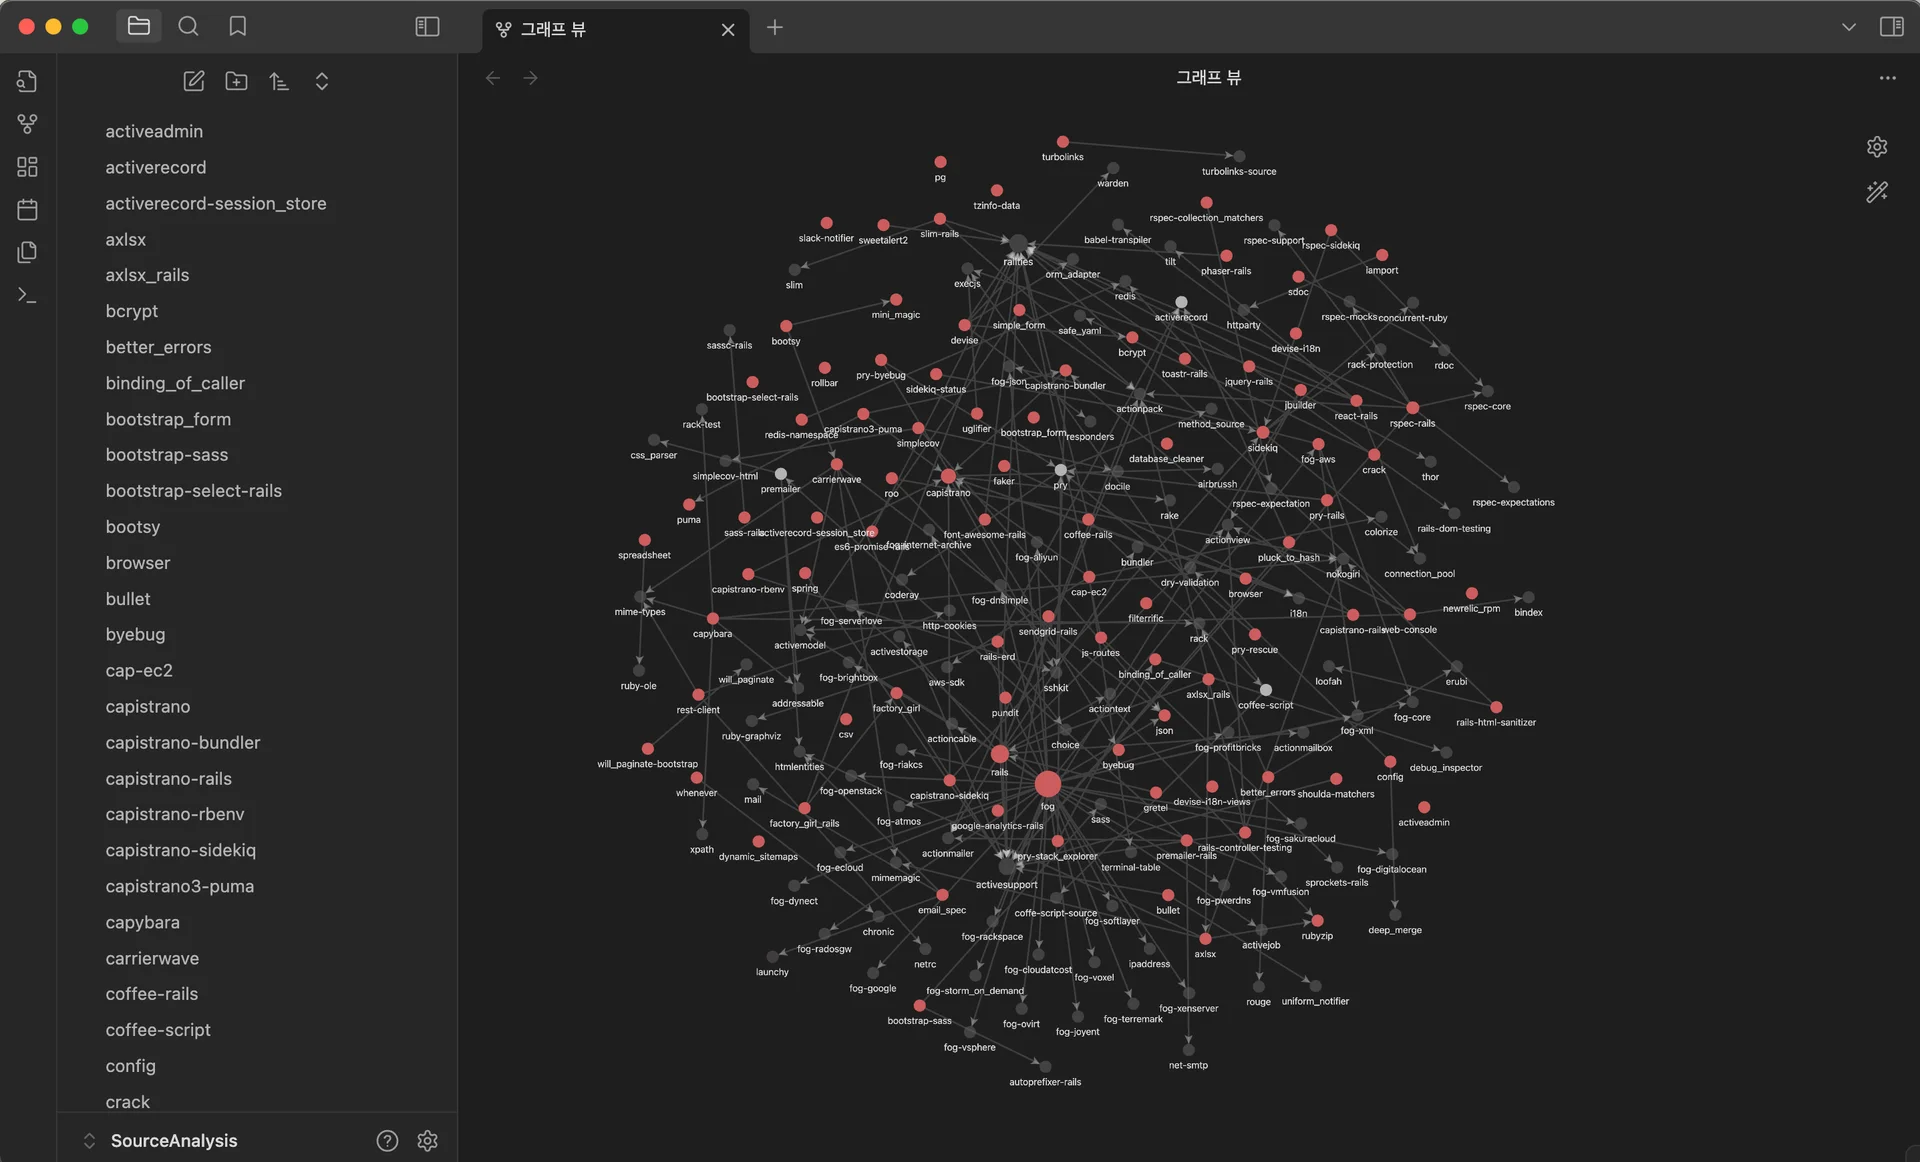
Task: Open graph settings gear icon
Action: coord(1877,147)
